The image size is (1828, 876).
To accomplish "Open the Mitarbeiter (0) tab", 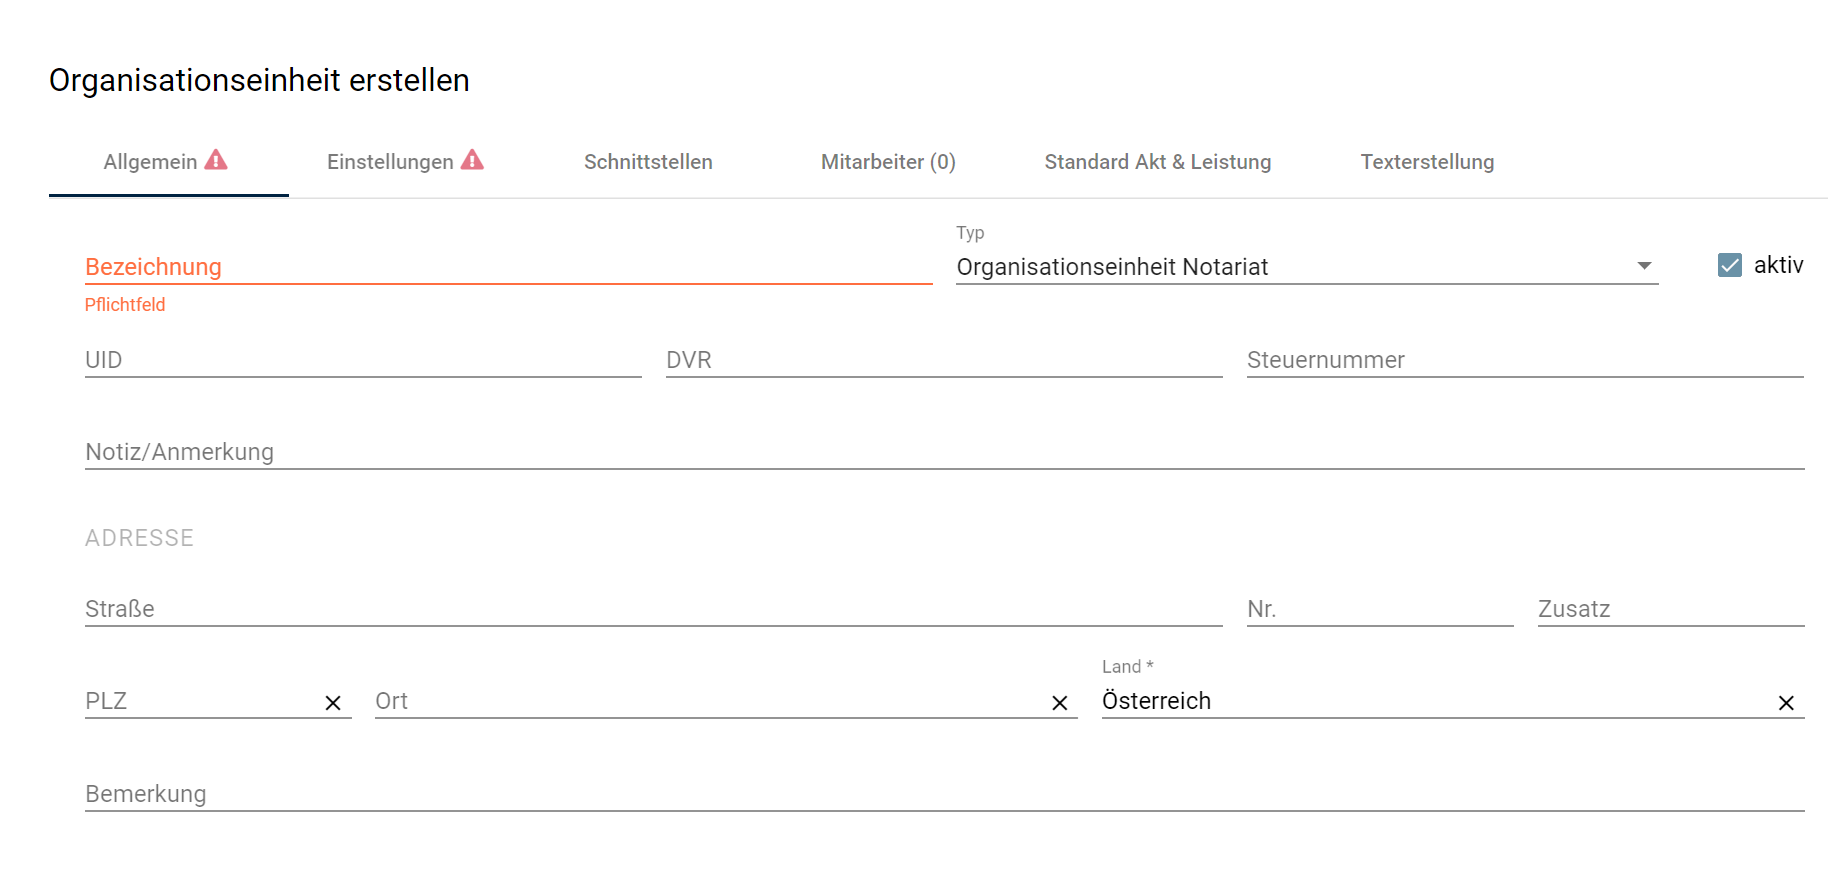I will (888, 162).
